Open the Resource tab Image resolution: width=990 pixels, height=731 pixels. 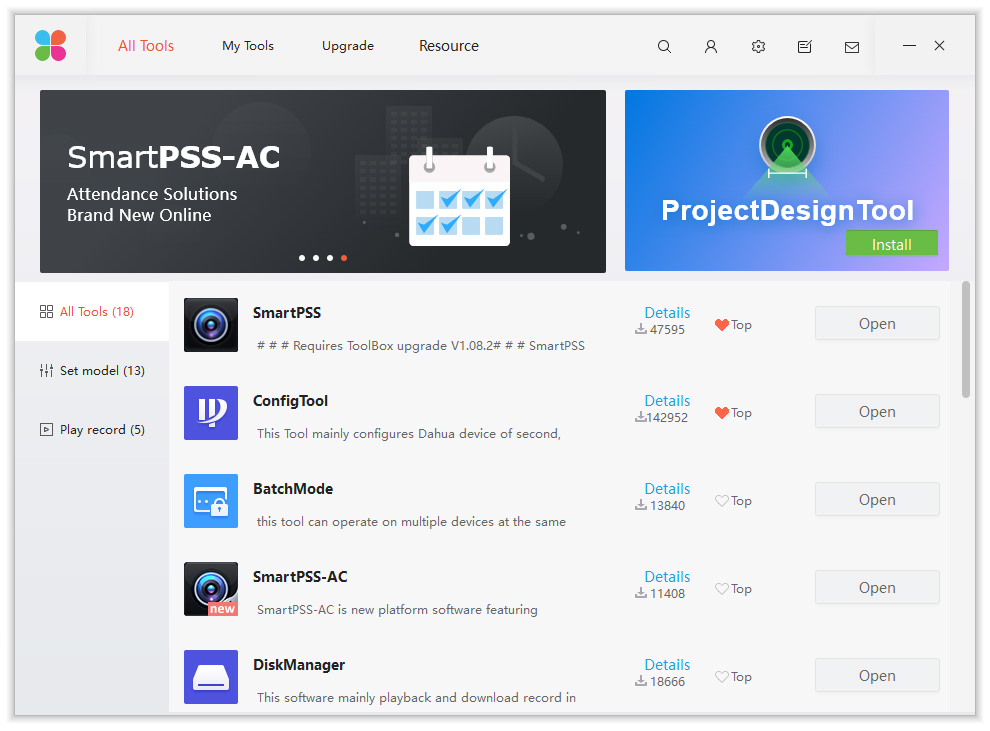[x=449, y=45]
